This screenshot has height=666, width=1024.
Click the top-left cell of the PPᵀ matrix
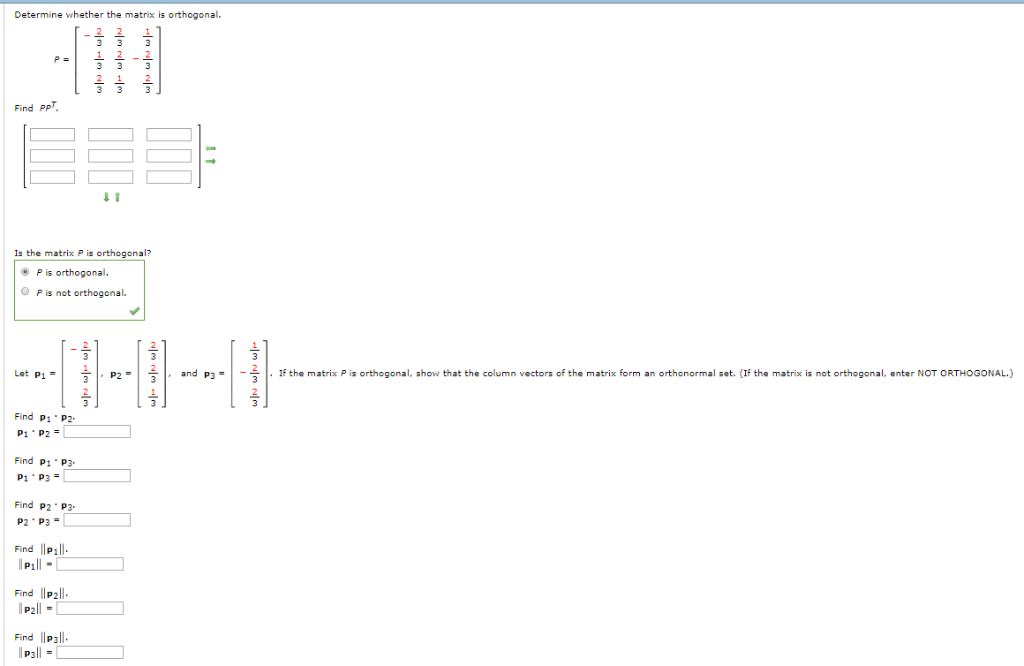click(x=52, y=134)
